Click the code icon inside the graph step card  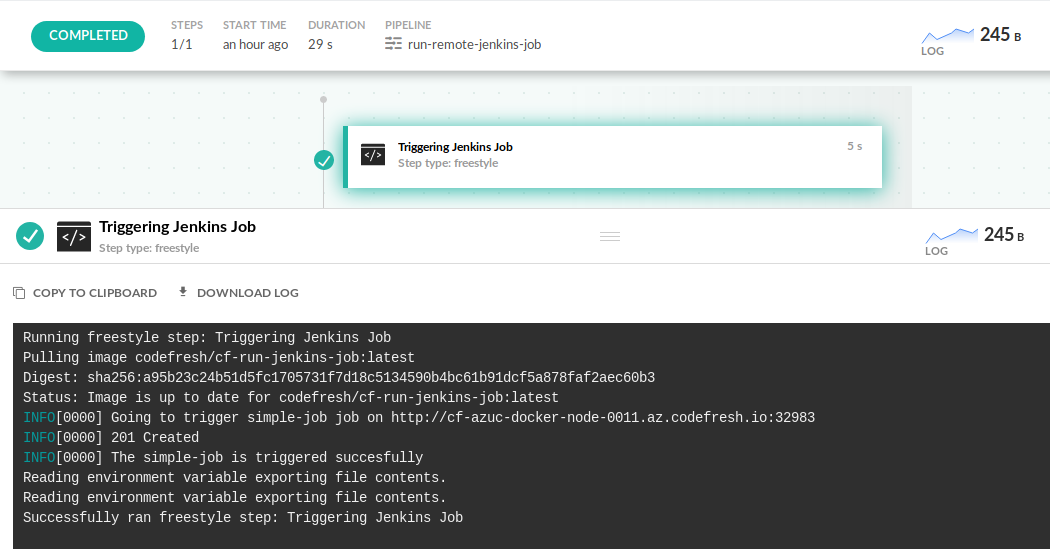373,155
